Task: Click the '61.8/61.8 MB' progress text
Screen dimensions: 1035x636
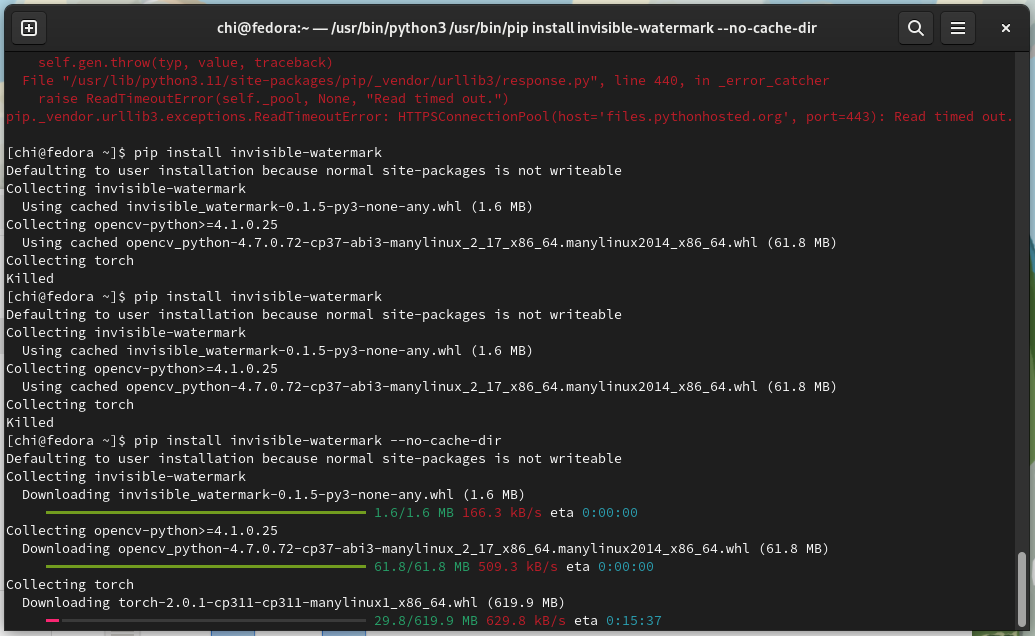Action: (x=422, y=566)
